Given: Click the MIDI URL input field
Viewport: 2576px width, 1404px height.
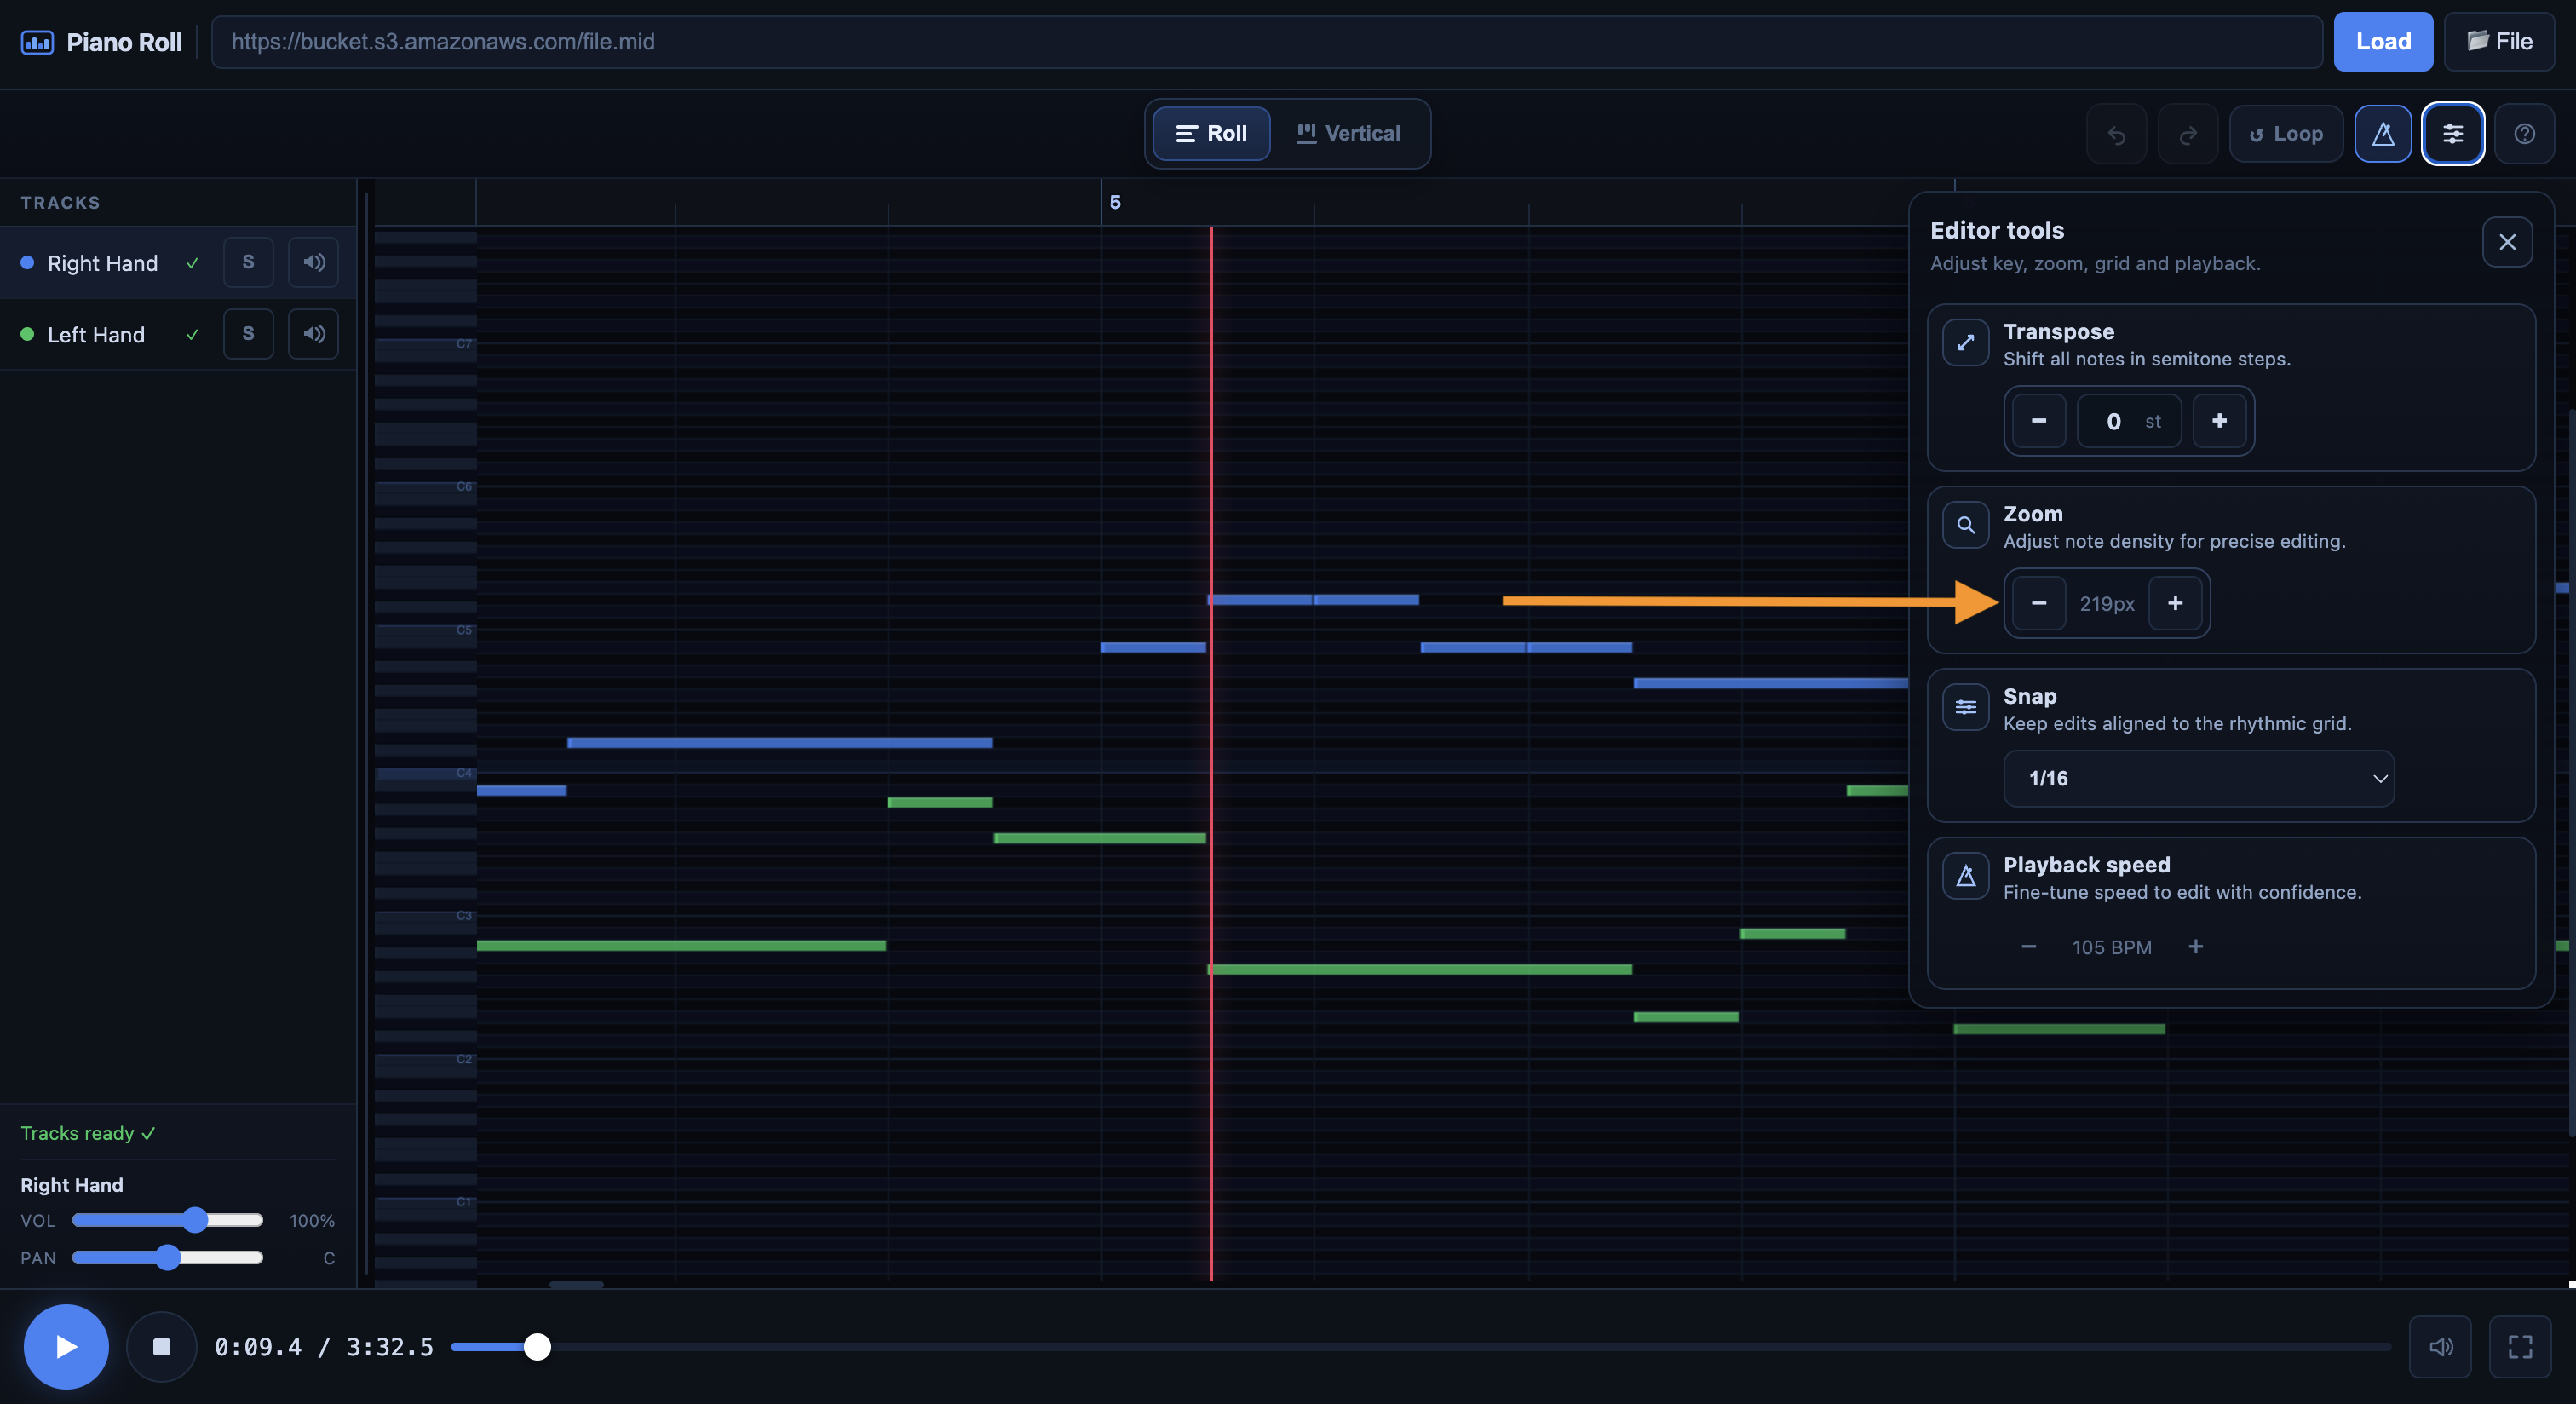Looking at the screenshot, I should click(x=1265, y=41).
